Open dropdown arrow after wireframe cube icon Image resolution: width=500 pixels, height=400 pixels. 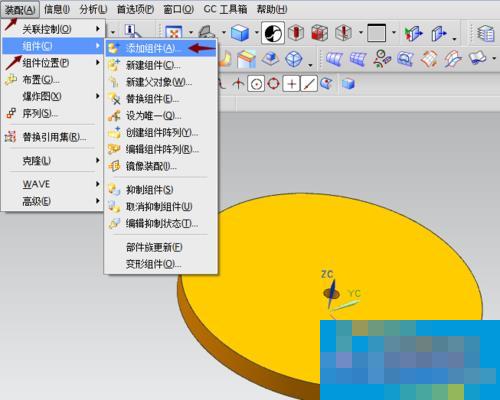[x=310, y=65]
